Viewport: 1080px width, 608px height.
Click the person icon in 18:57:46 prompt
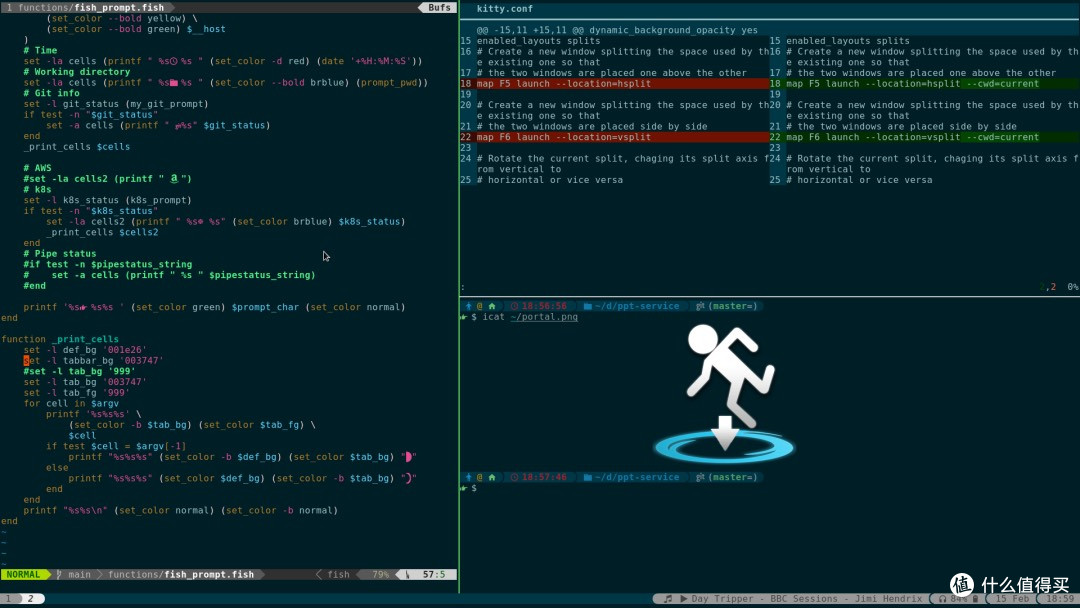(x=468, y=476)
